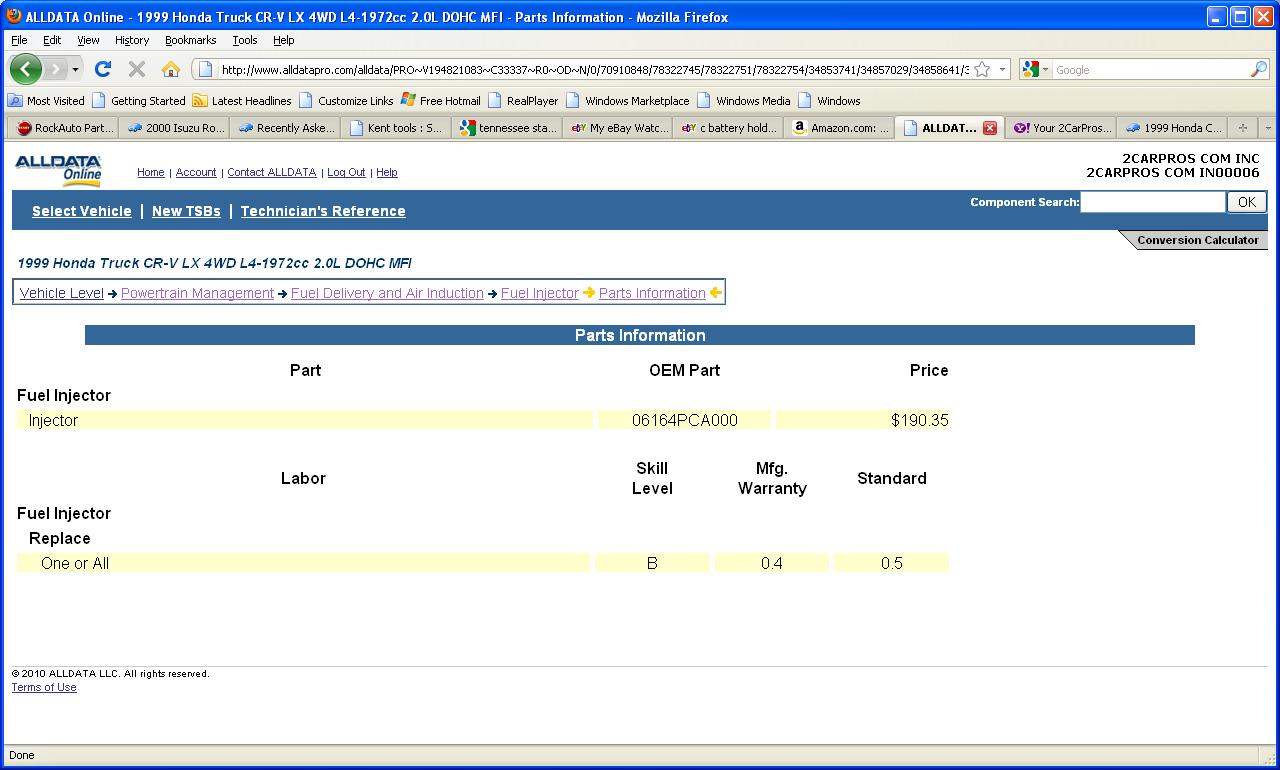Screen dimensions: 1280x770
Task: Click the ALLDATA Home link
Action: 151,173
